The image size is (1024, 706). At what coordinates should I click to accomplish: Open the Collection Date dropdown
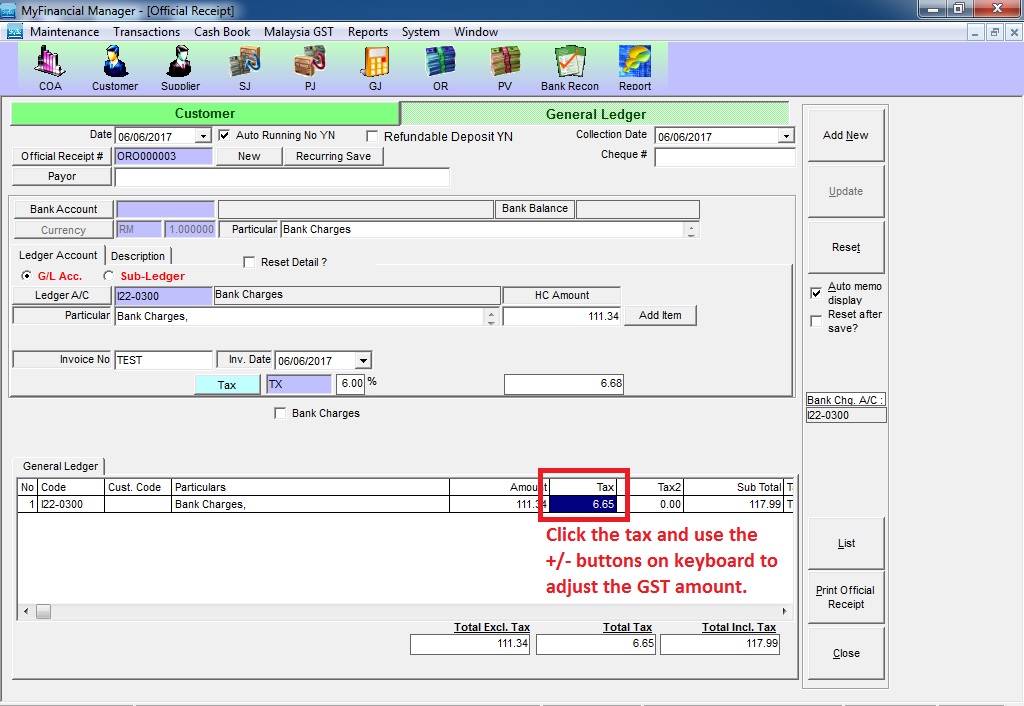pyautogui.click(x=785, y=136)
